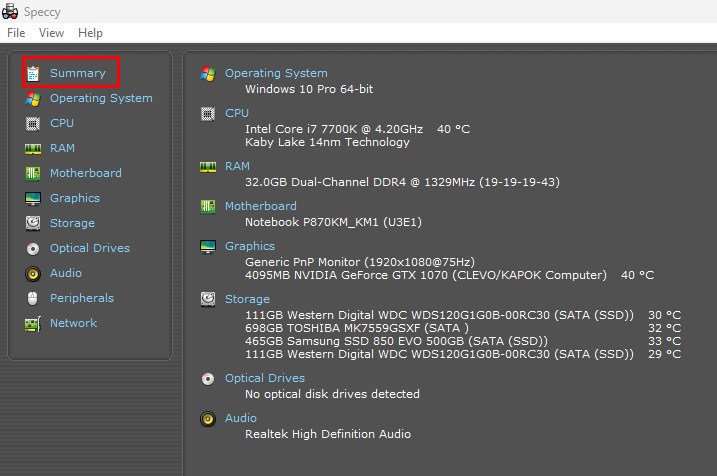Screen dimensions: 717x476
Task: Click the Operating System heading link in summary
Action: pyautogui.click(x=276, y=73)
